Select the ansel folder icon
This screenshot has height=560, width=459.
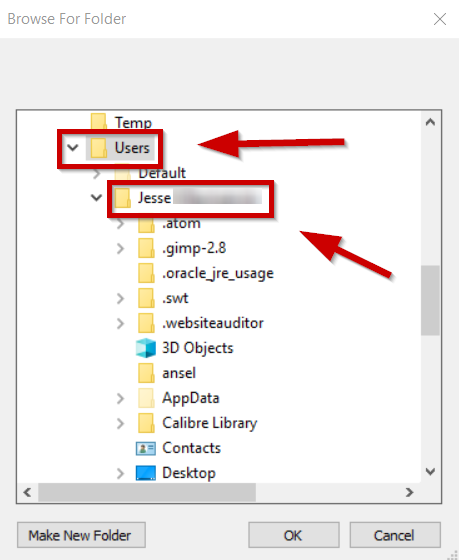(146, 373)
